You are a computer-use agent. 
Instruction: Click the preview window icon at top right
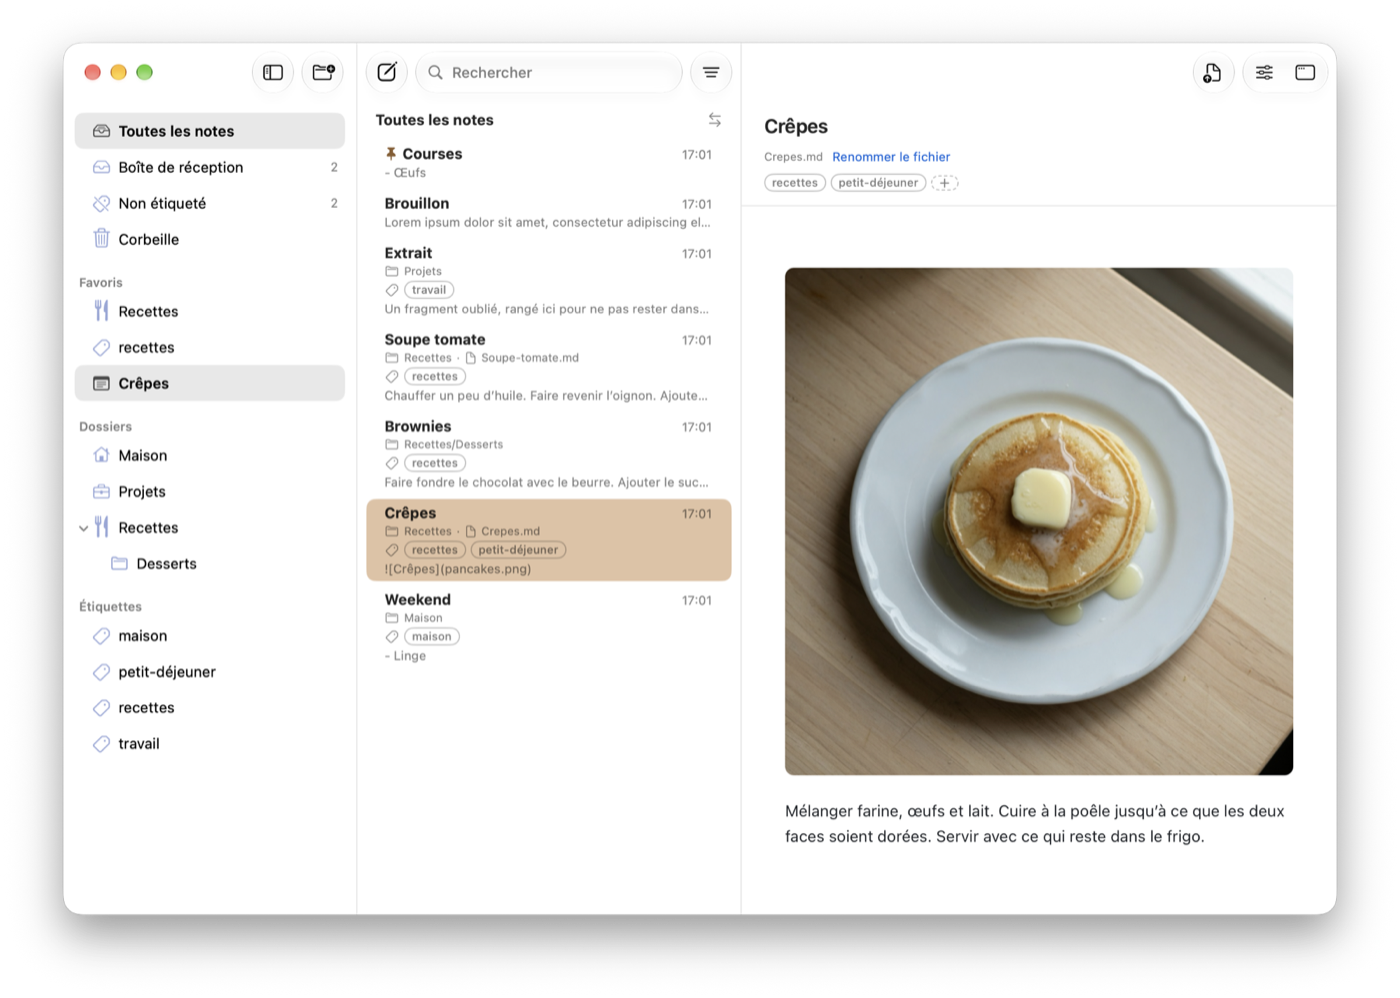[1305, 72]
